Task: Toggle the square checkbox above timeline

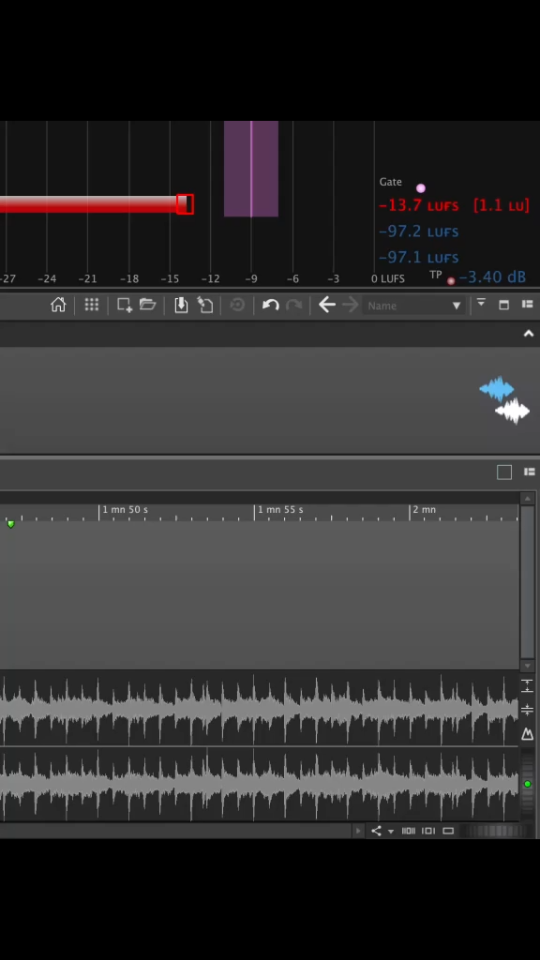Action: [x=504, y=472]
